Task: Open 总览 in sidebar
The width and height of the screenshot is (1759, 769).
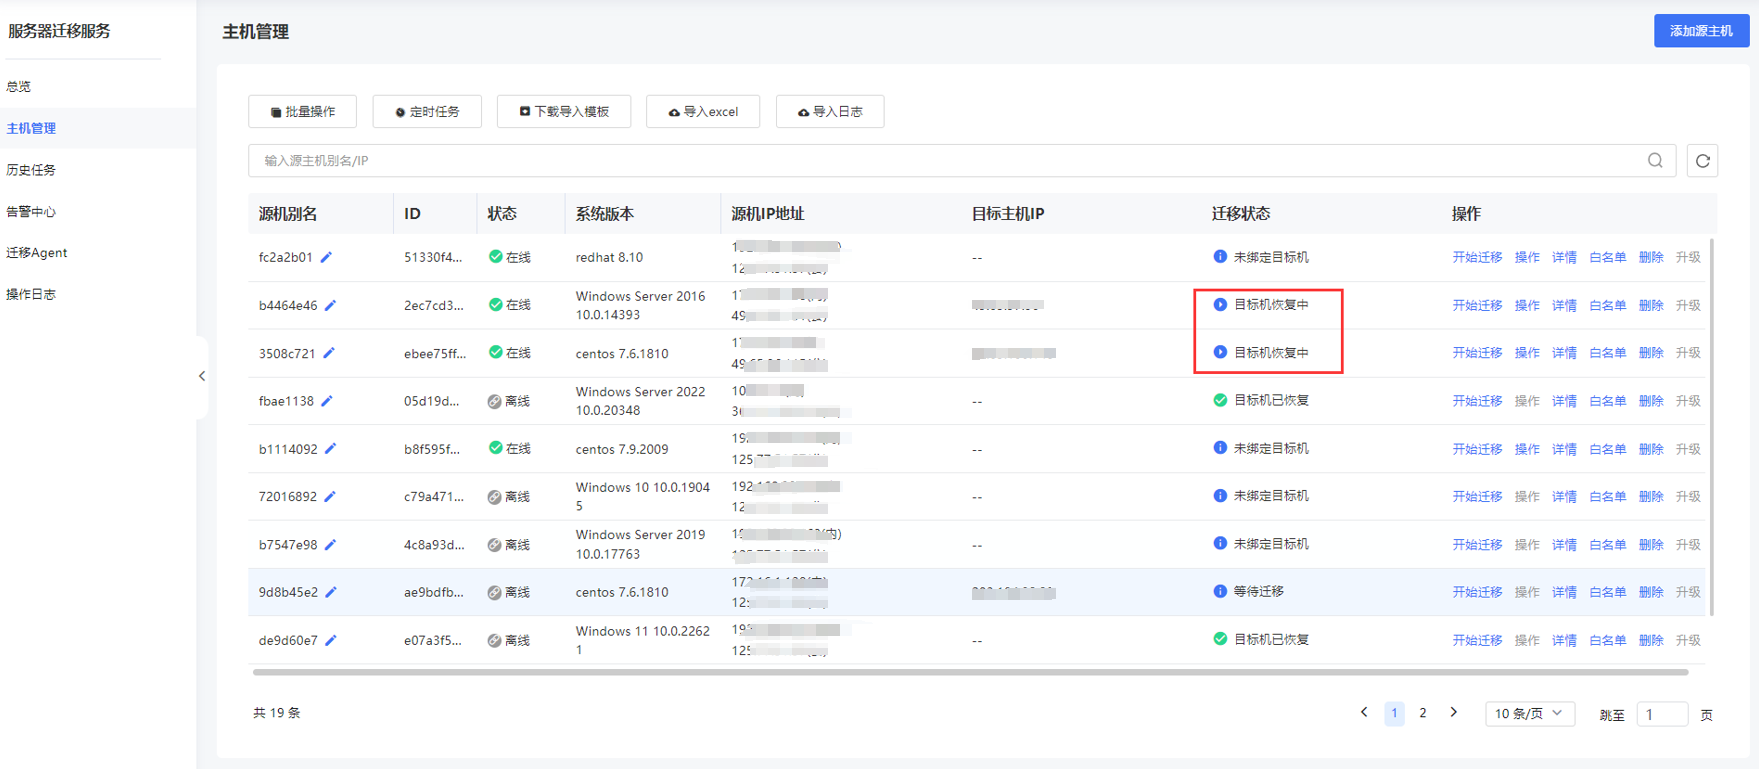Action: pyautogui.click(x=18, y=86)
